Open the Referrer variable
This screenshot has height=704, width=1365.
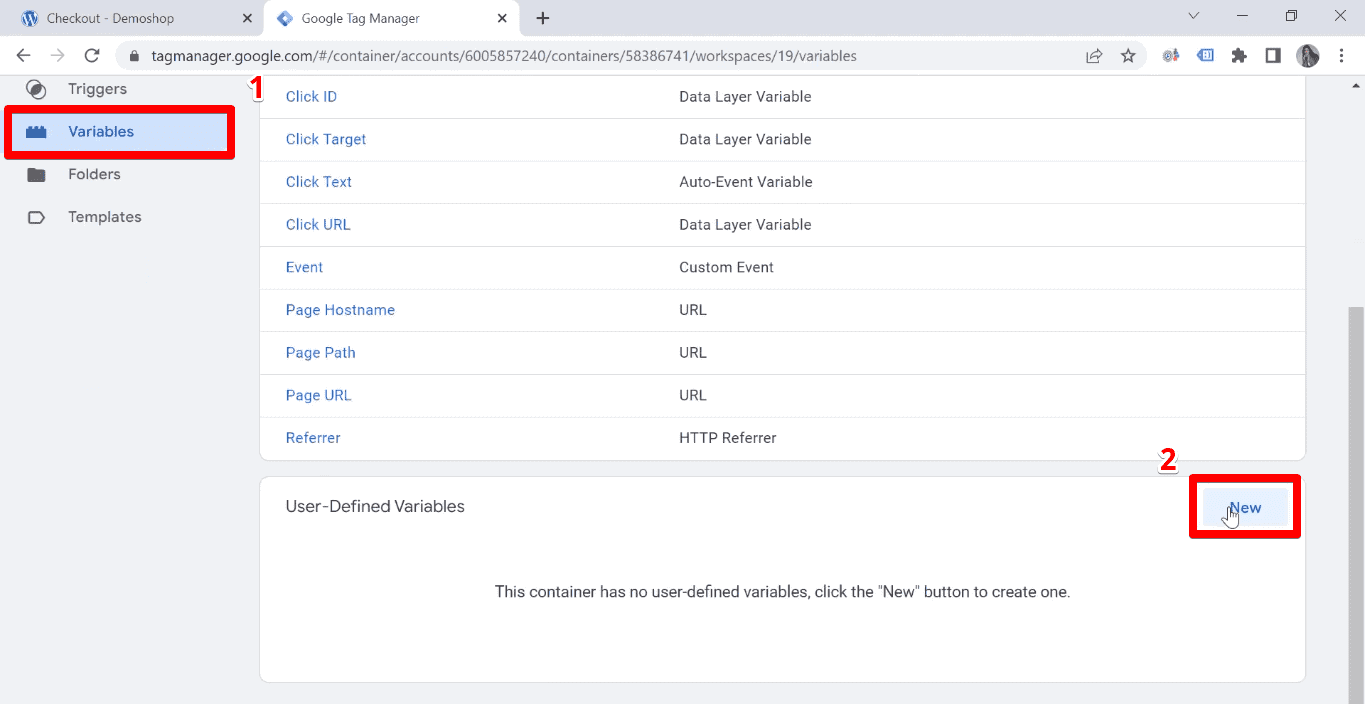point(313,438)
